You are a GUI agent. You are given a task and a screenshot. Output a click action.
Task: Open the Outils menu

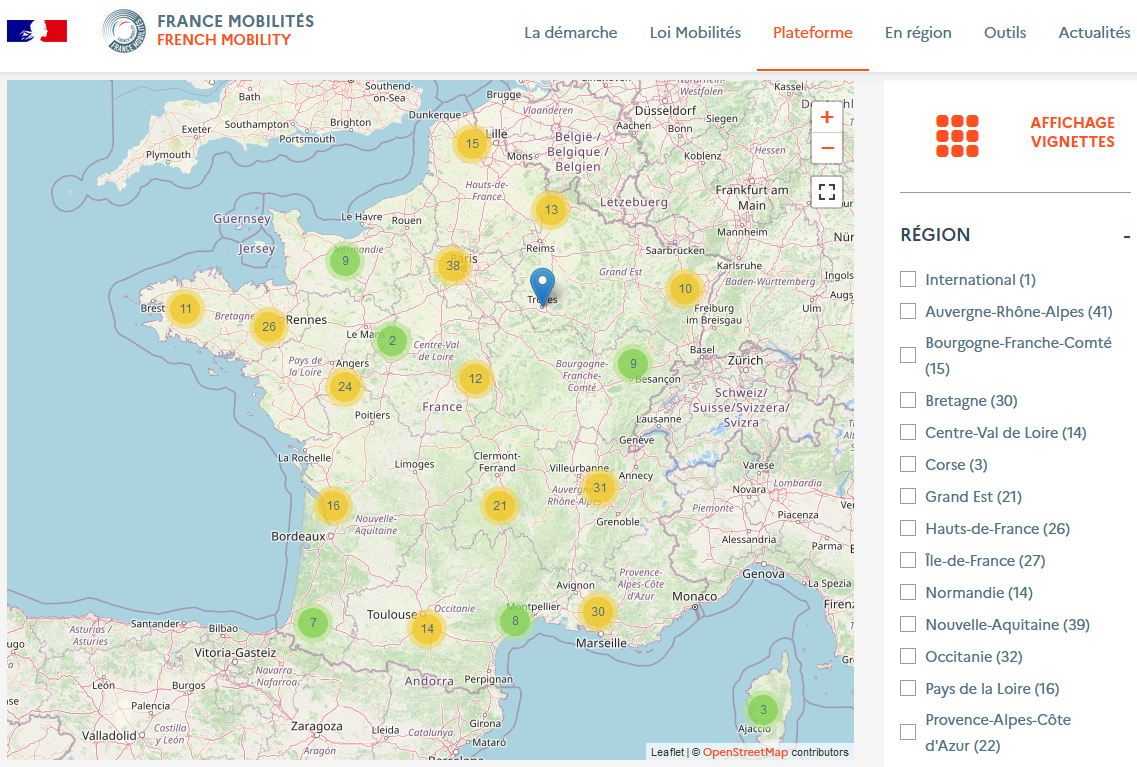click(x=1005, y=33)
